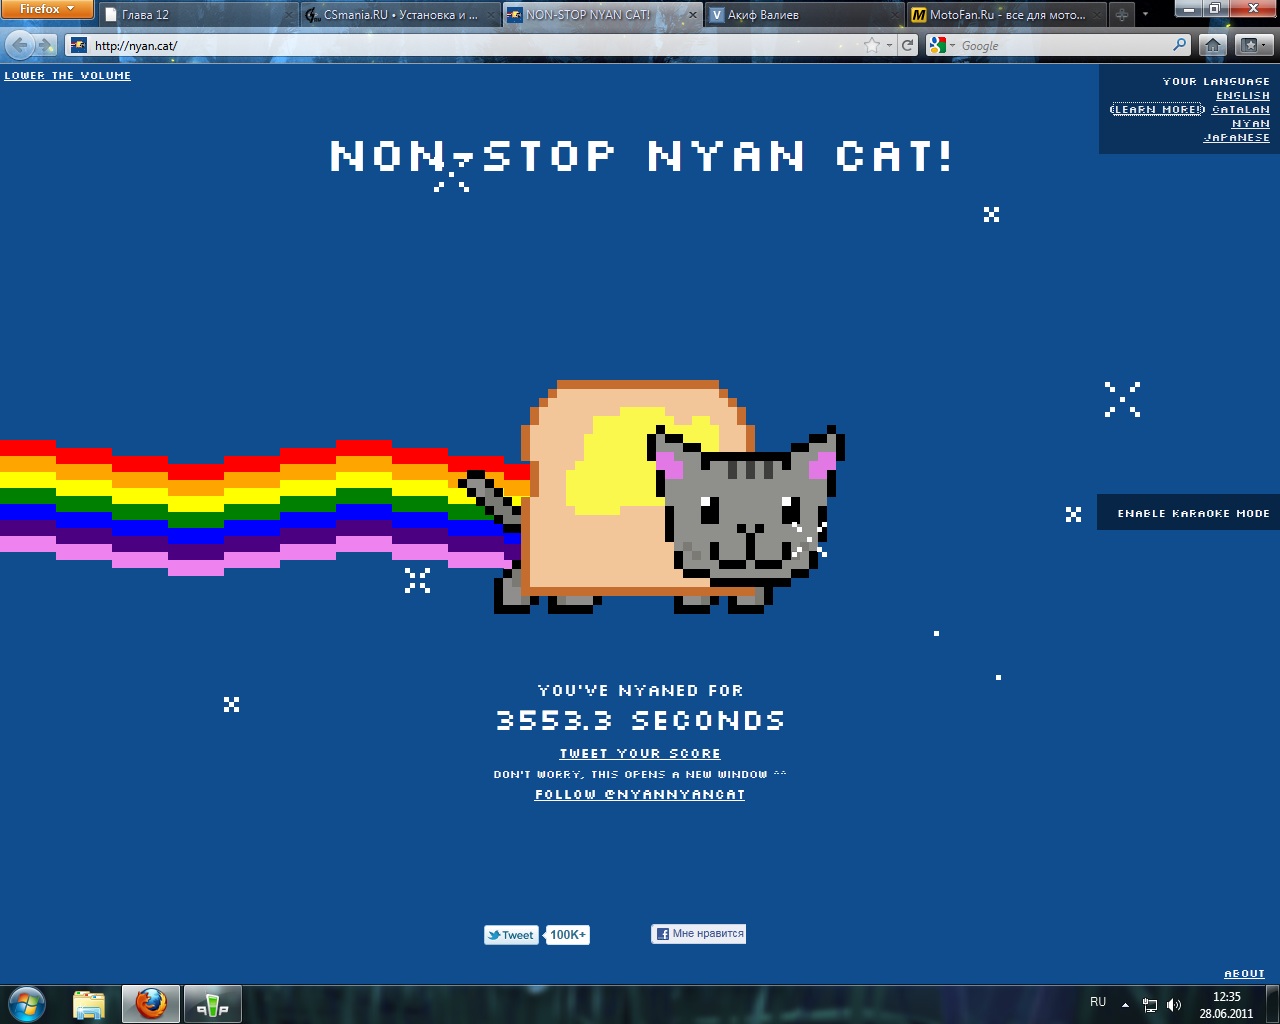Open the list all tabs dropdown arrow
This screenshot has width=1280, height=1024.
1146,15
